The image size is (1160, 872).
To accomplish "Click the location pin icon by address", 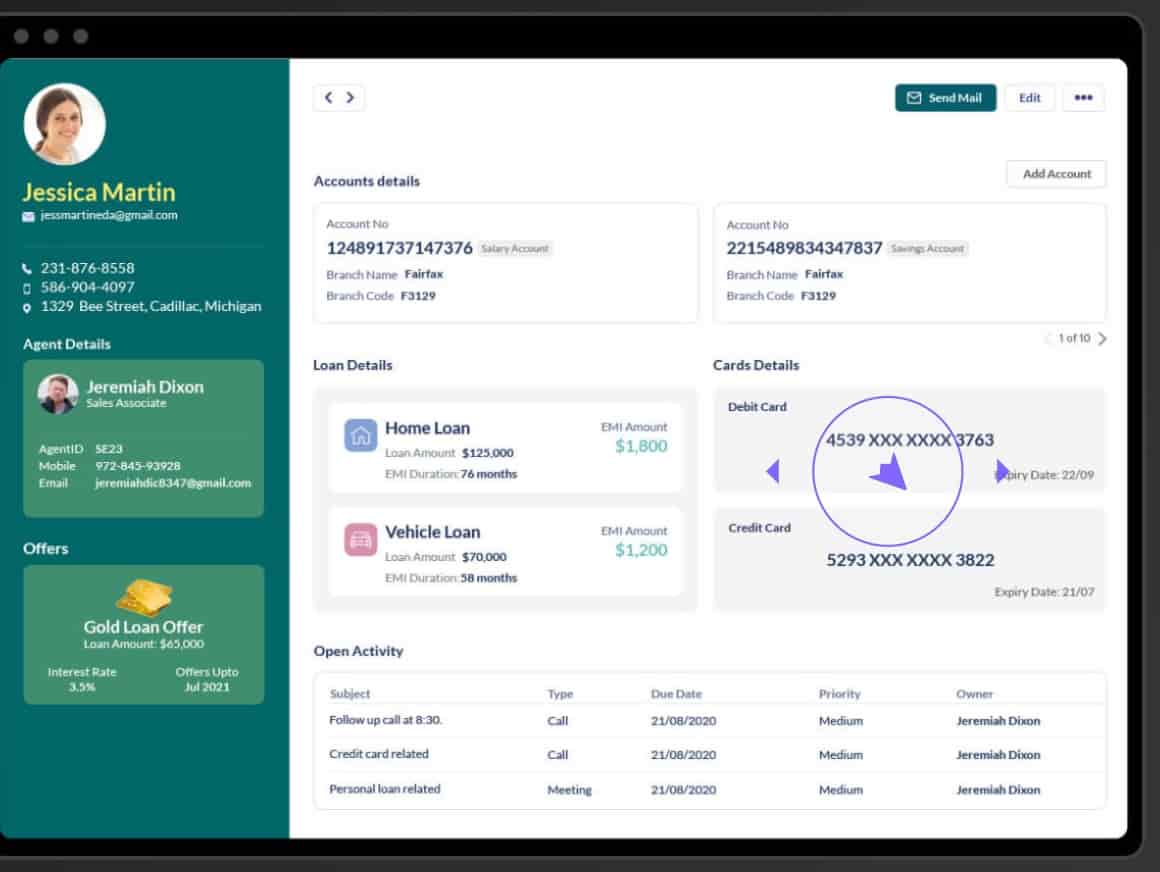I will (27, 308).
